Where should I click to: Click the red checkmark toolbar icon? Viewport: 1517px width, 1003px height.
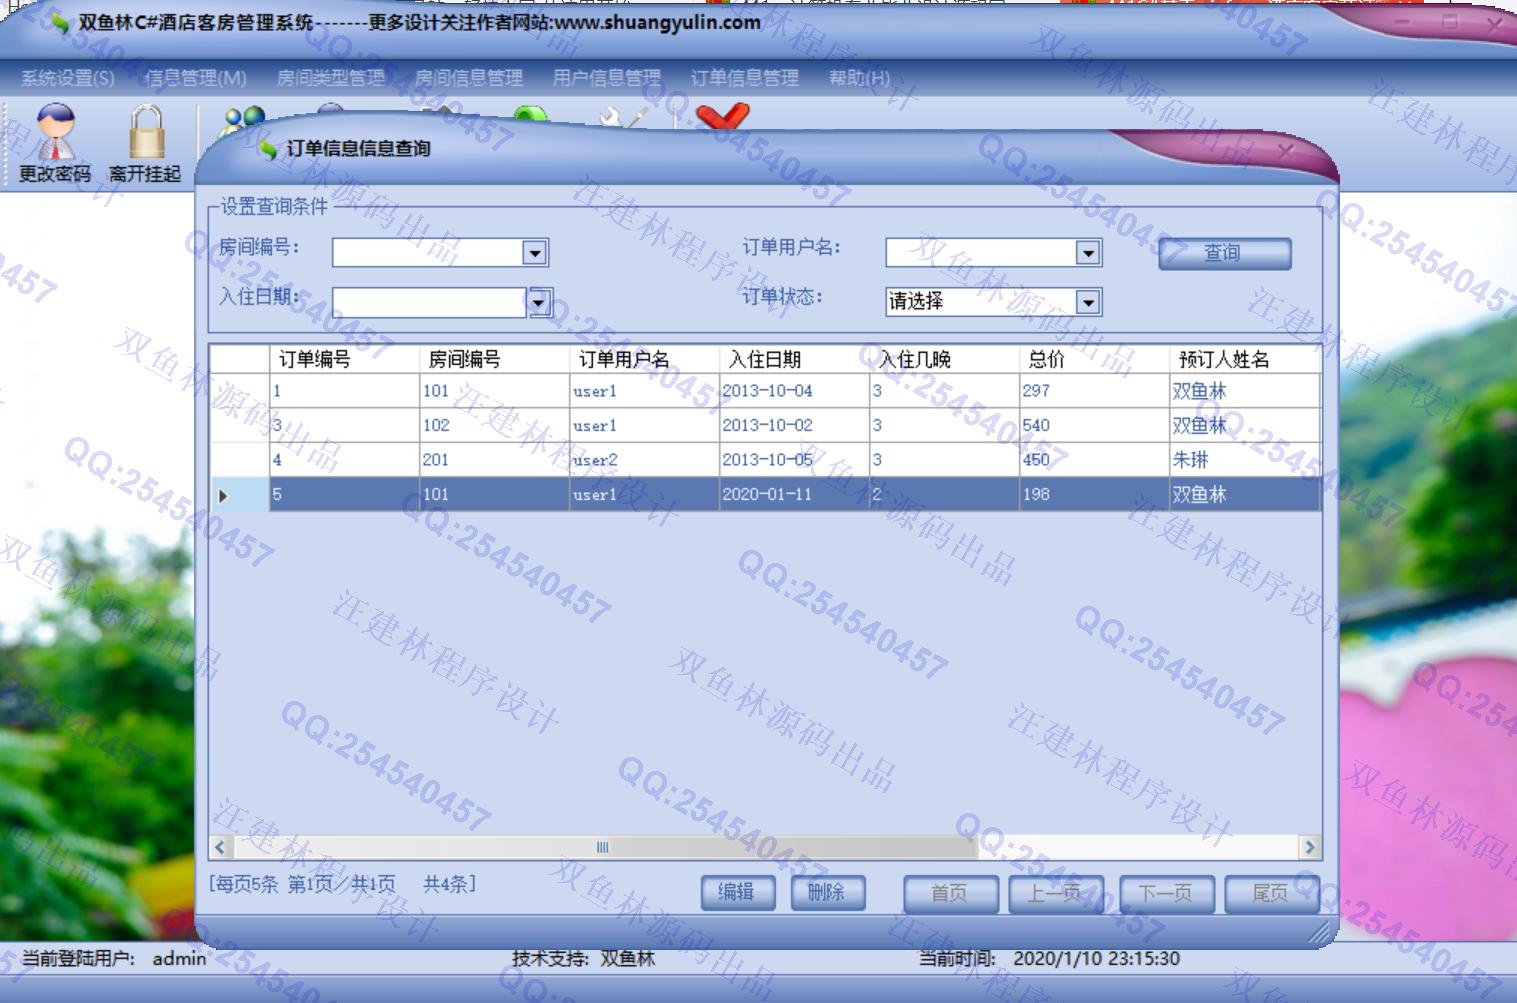coord(723,116)
